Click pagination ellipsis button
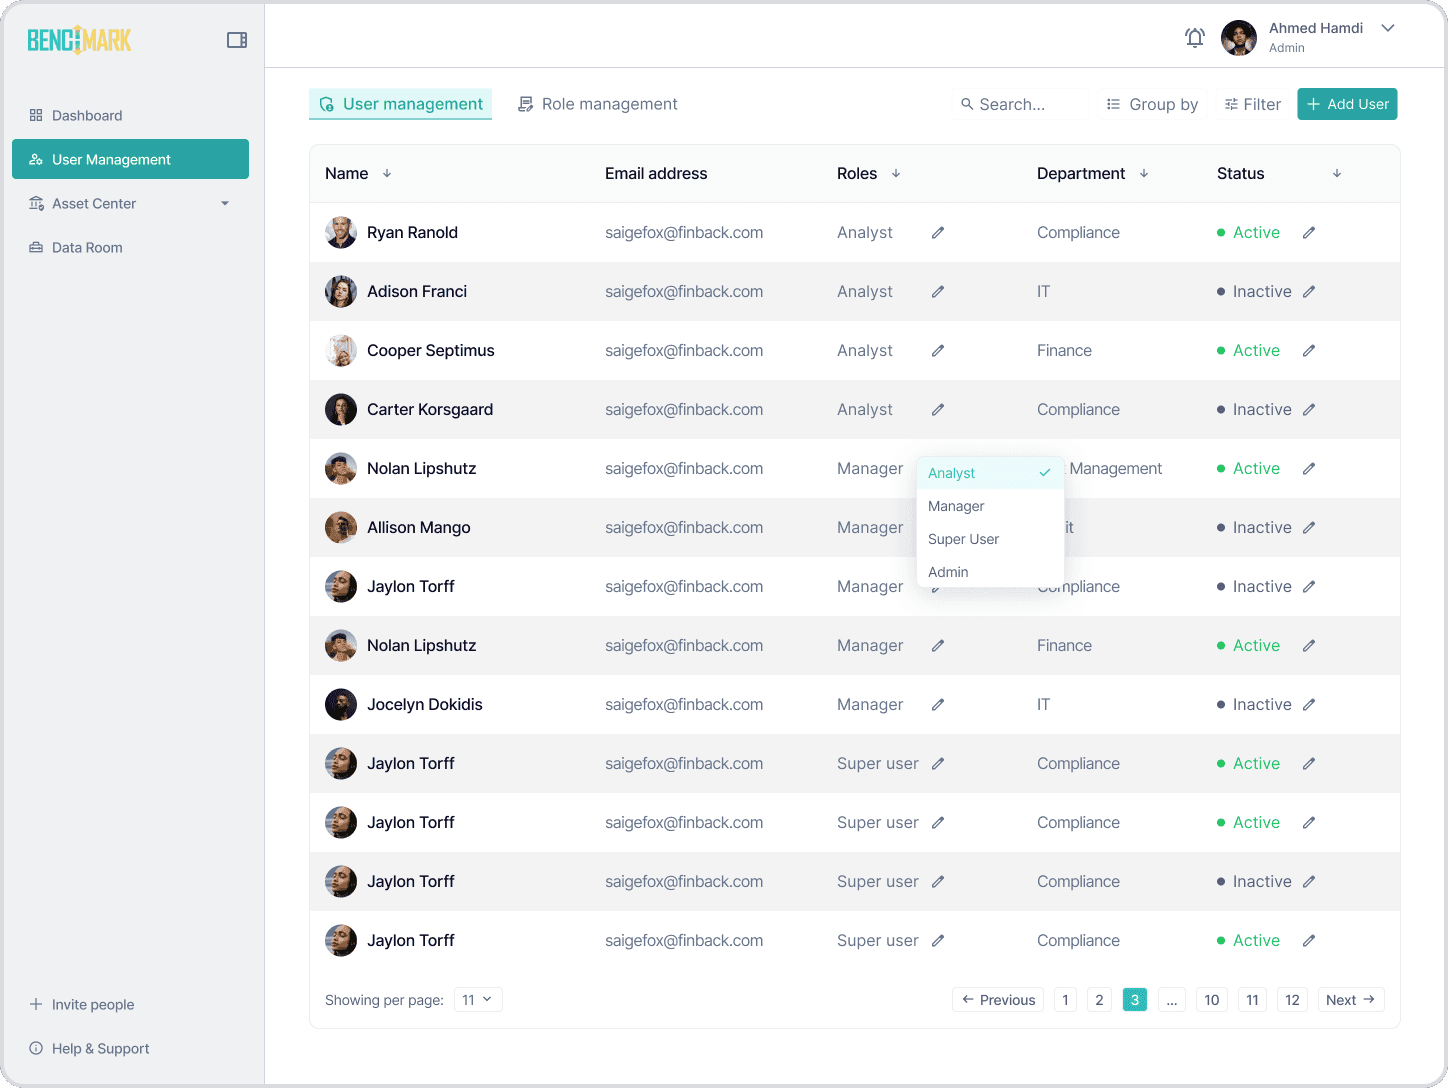The height and width of the screenshot is (1088, 1448). (x=1171, y=1000)
